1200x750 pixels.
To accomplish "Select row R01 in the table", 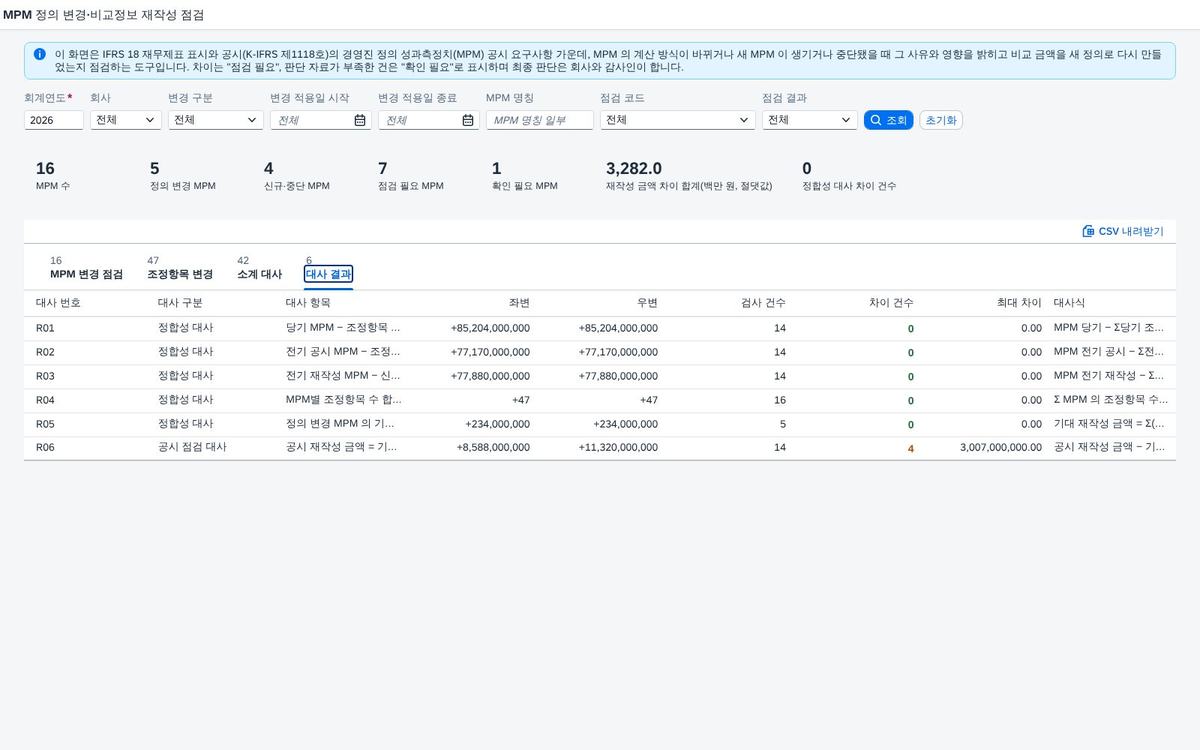I will pos(600,328).
